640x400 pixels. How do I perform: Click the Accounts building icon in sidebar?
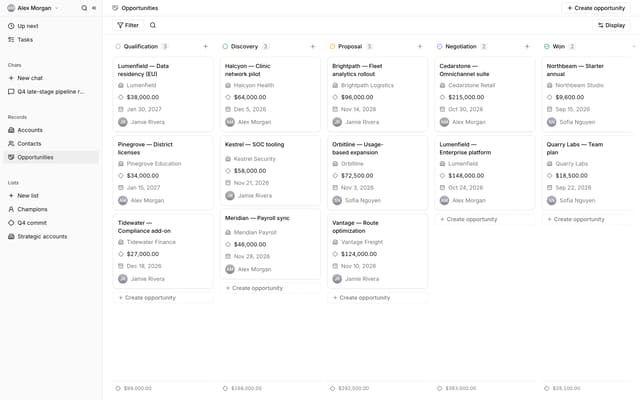[11, 130]
